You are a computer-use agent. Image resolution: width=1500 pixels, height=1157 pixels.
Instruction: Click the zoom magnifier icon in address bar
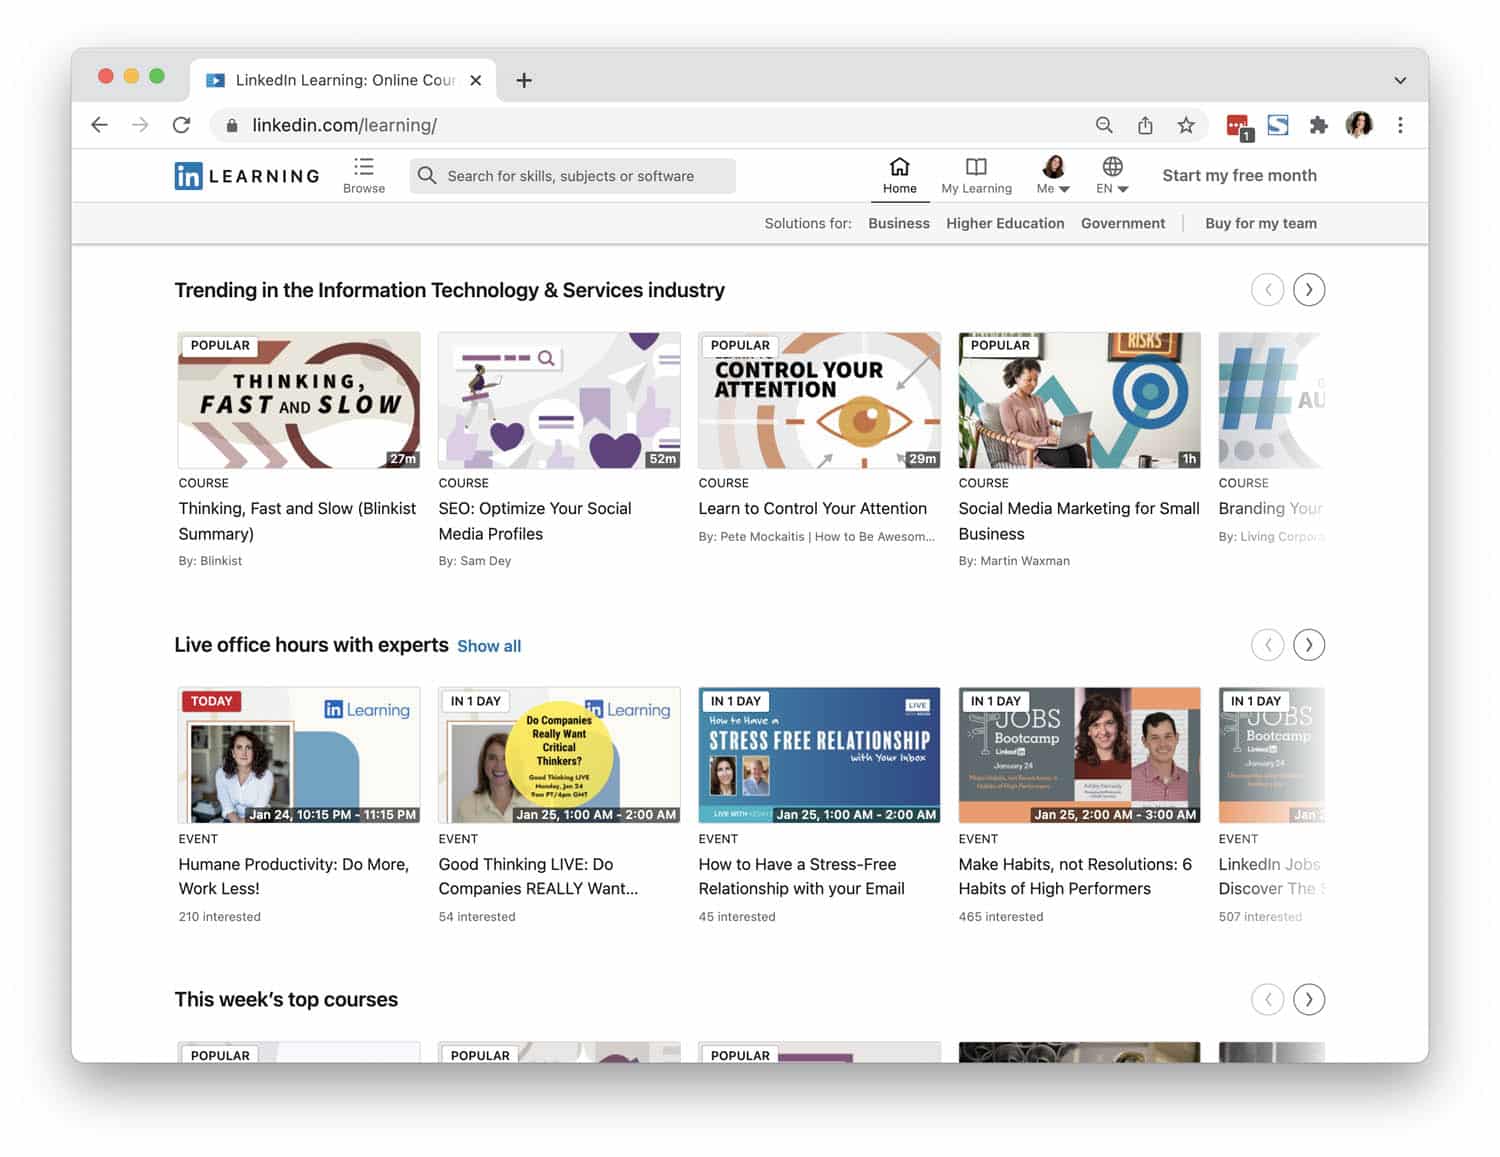1104,125
